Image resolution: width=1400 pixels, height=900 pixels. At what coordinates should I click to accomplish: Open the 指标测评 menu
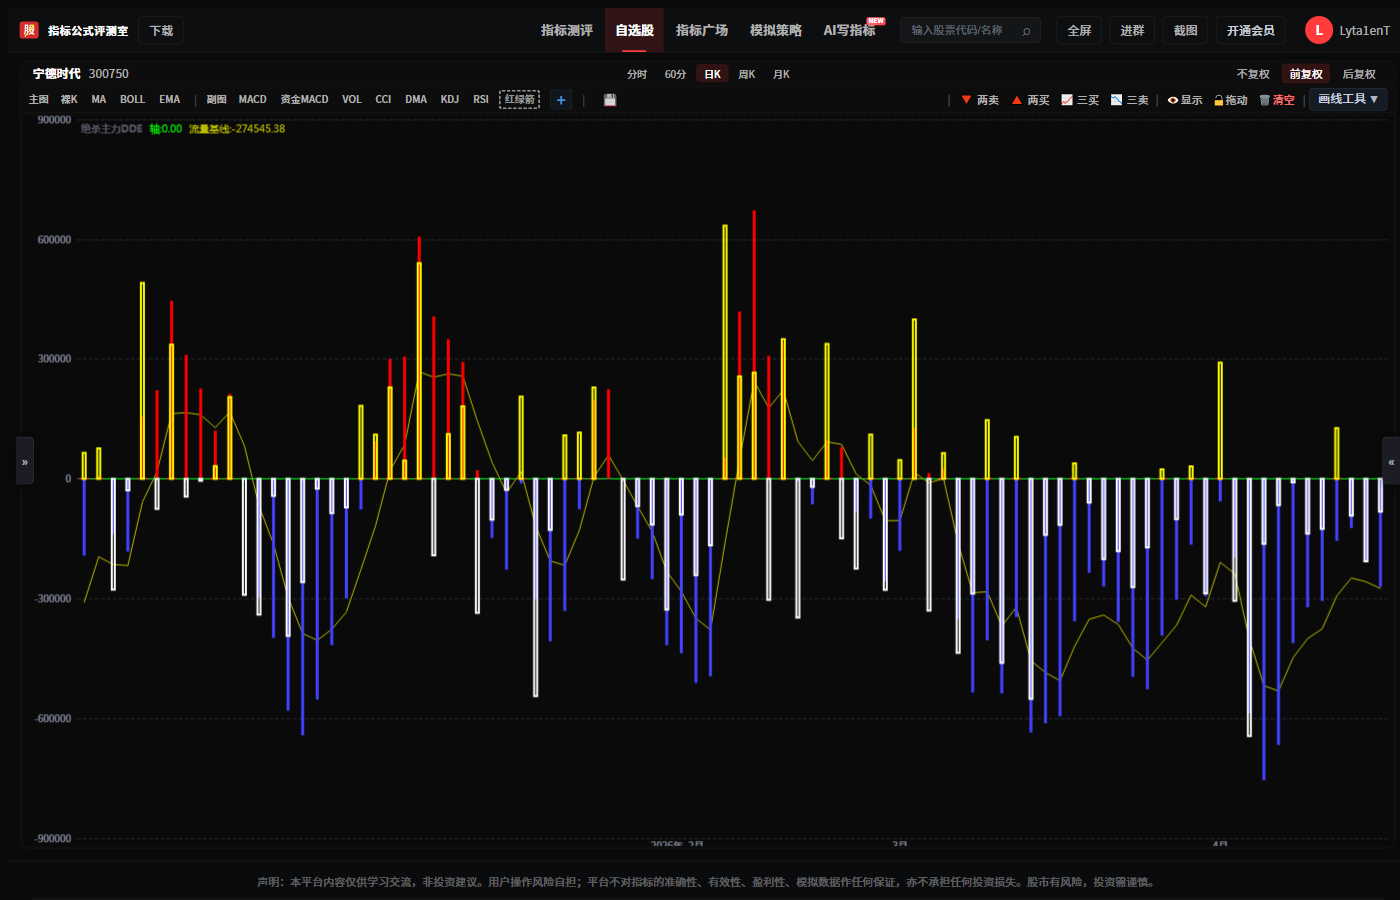click(567, 30)
